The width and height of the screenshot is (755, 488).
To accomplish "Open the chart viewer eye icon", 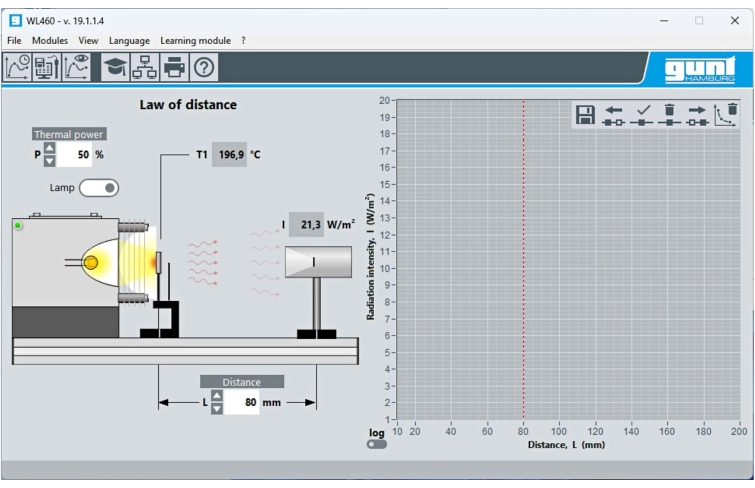I will pyautogui.click(x=77, y=67).
